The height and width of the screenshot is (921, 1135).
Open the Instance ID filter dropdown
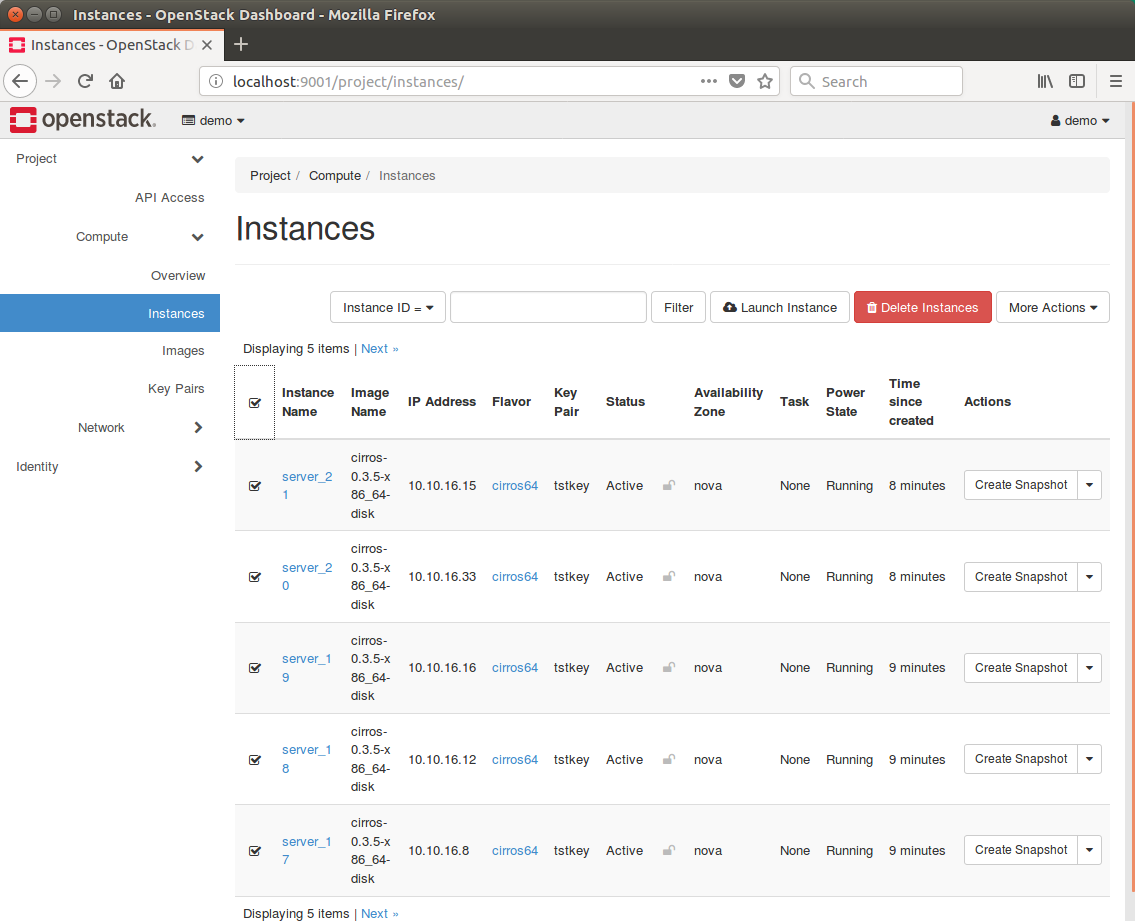pyautogui.click(x=388, y=308)
